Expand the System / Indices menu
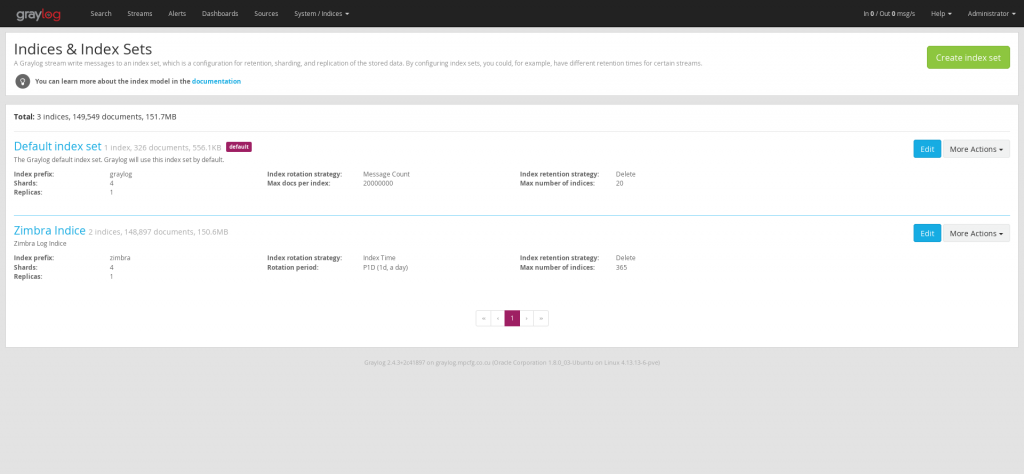This screenshot has height=474, width=1024. [321, 13]
